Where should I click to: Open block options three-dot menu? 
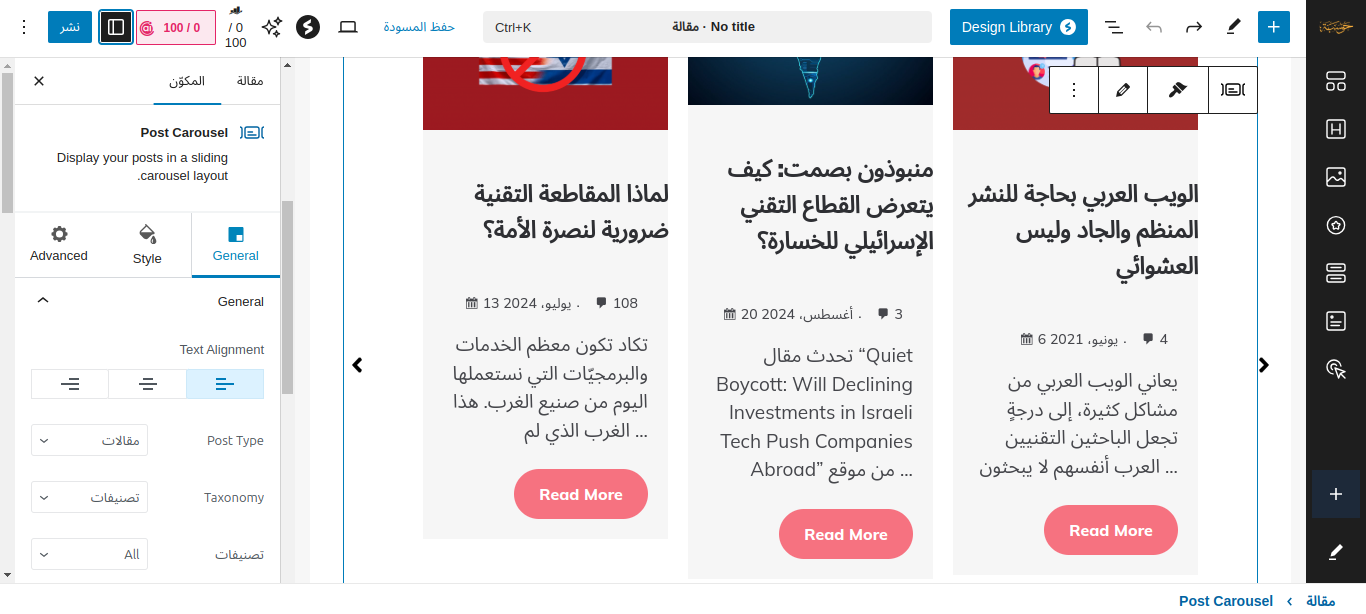click(1074, 90)
